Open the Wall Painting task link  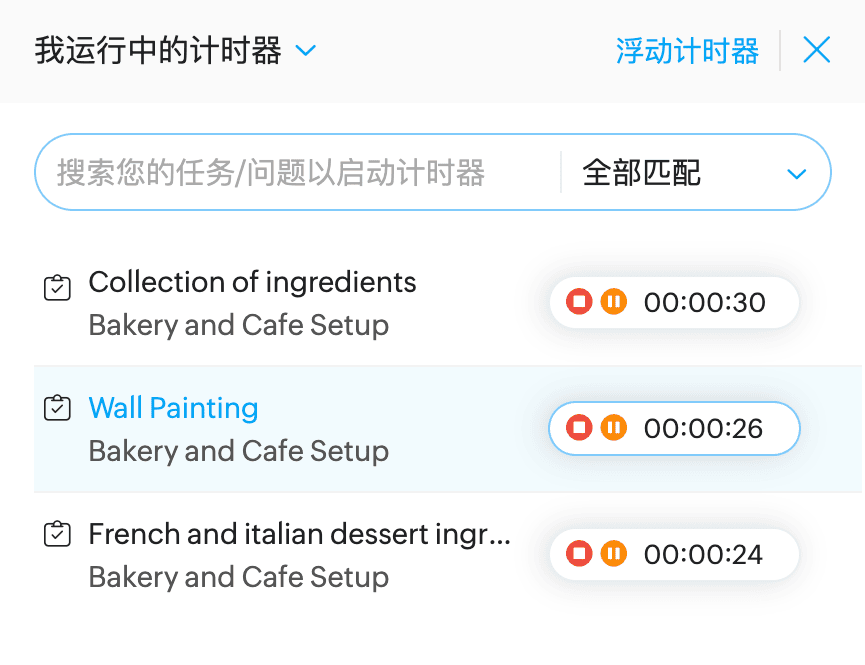(173, 408)
